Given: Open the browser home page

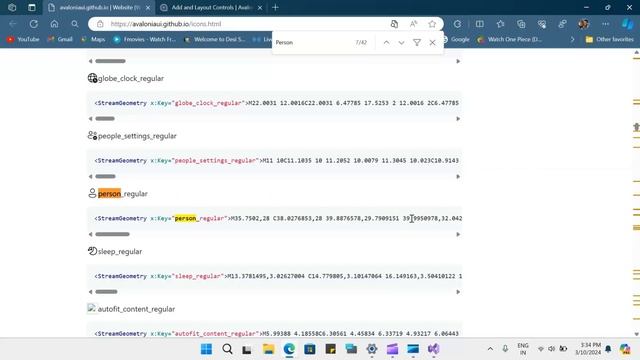Looking at the screenshot, I should (54, 24).
